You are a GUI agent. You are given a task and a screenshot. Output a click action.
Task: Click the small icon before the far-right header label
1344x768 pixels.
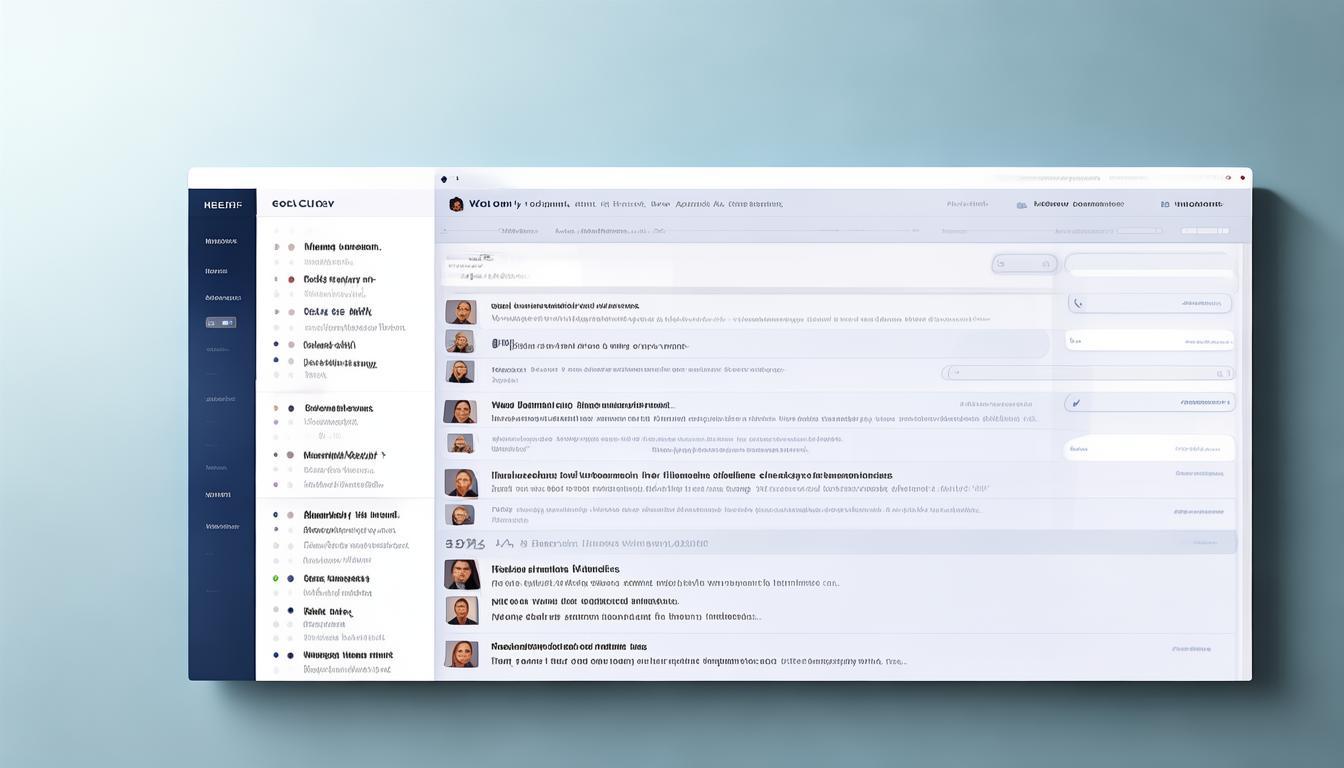(x=1165, y=204)
